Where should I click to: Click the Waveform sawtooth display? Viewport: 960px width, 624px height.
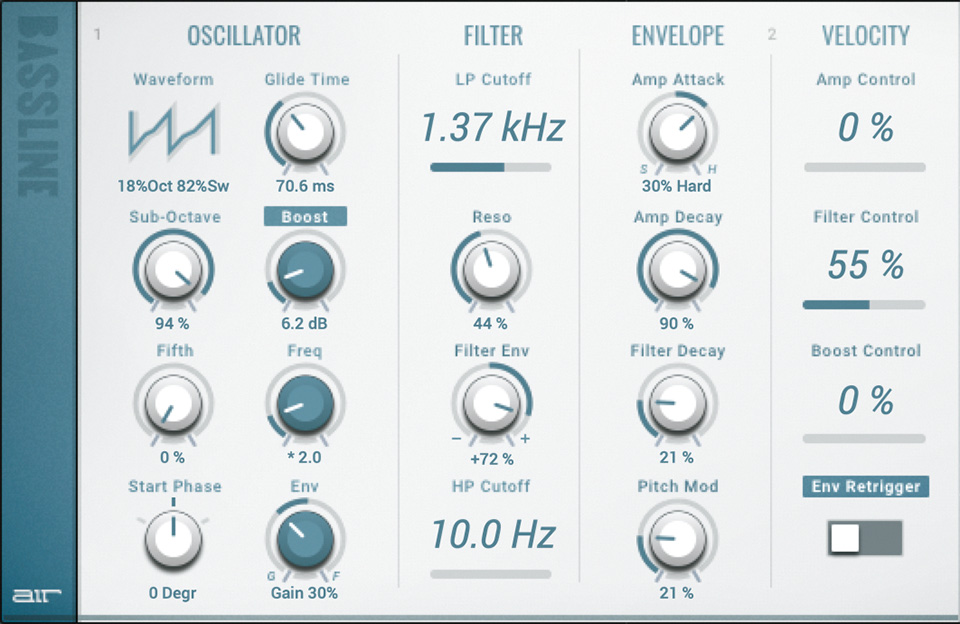[173, 130]
